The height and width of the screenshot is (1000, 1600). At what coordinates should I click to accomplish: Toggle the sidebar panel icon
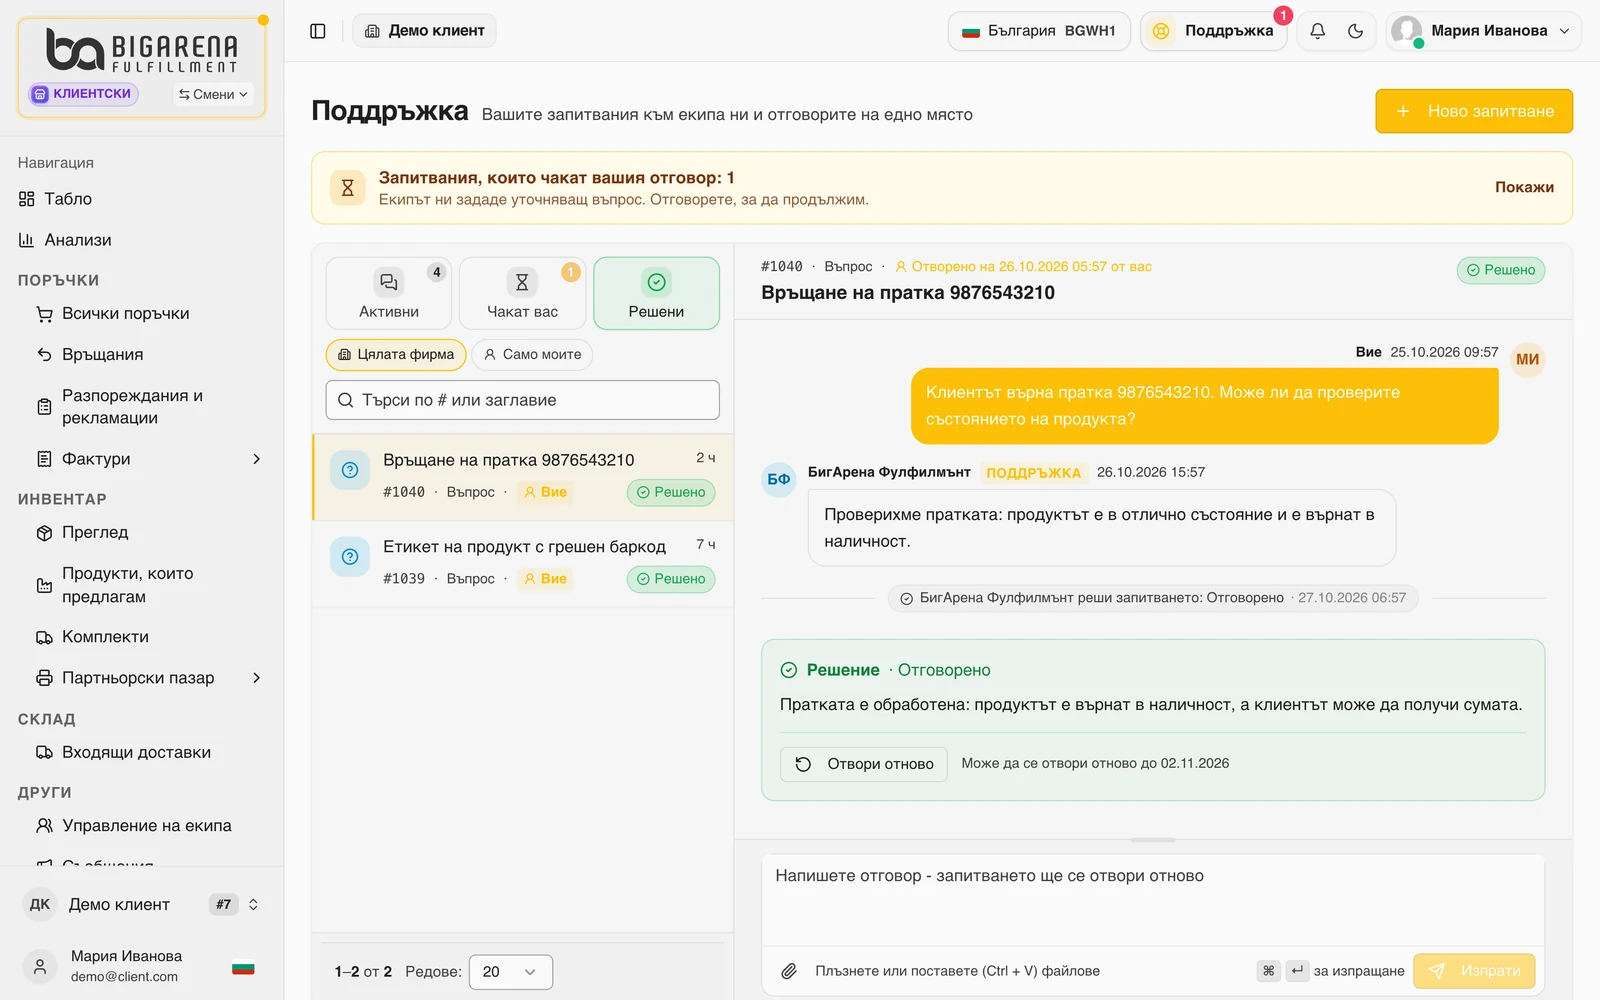pos(318,31)
